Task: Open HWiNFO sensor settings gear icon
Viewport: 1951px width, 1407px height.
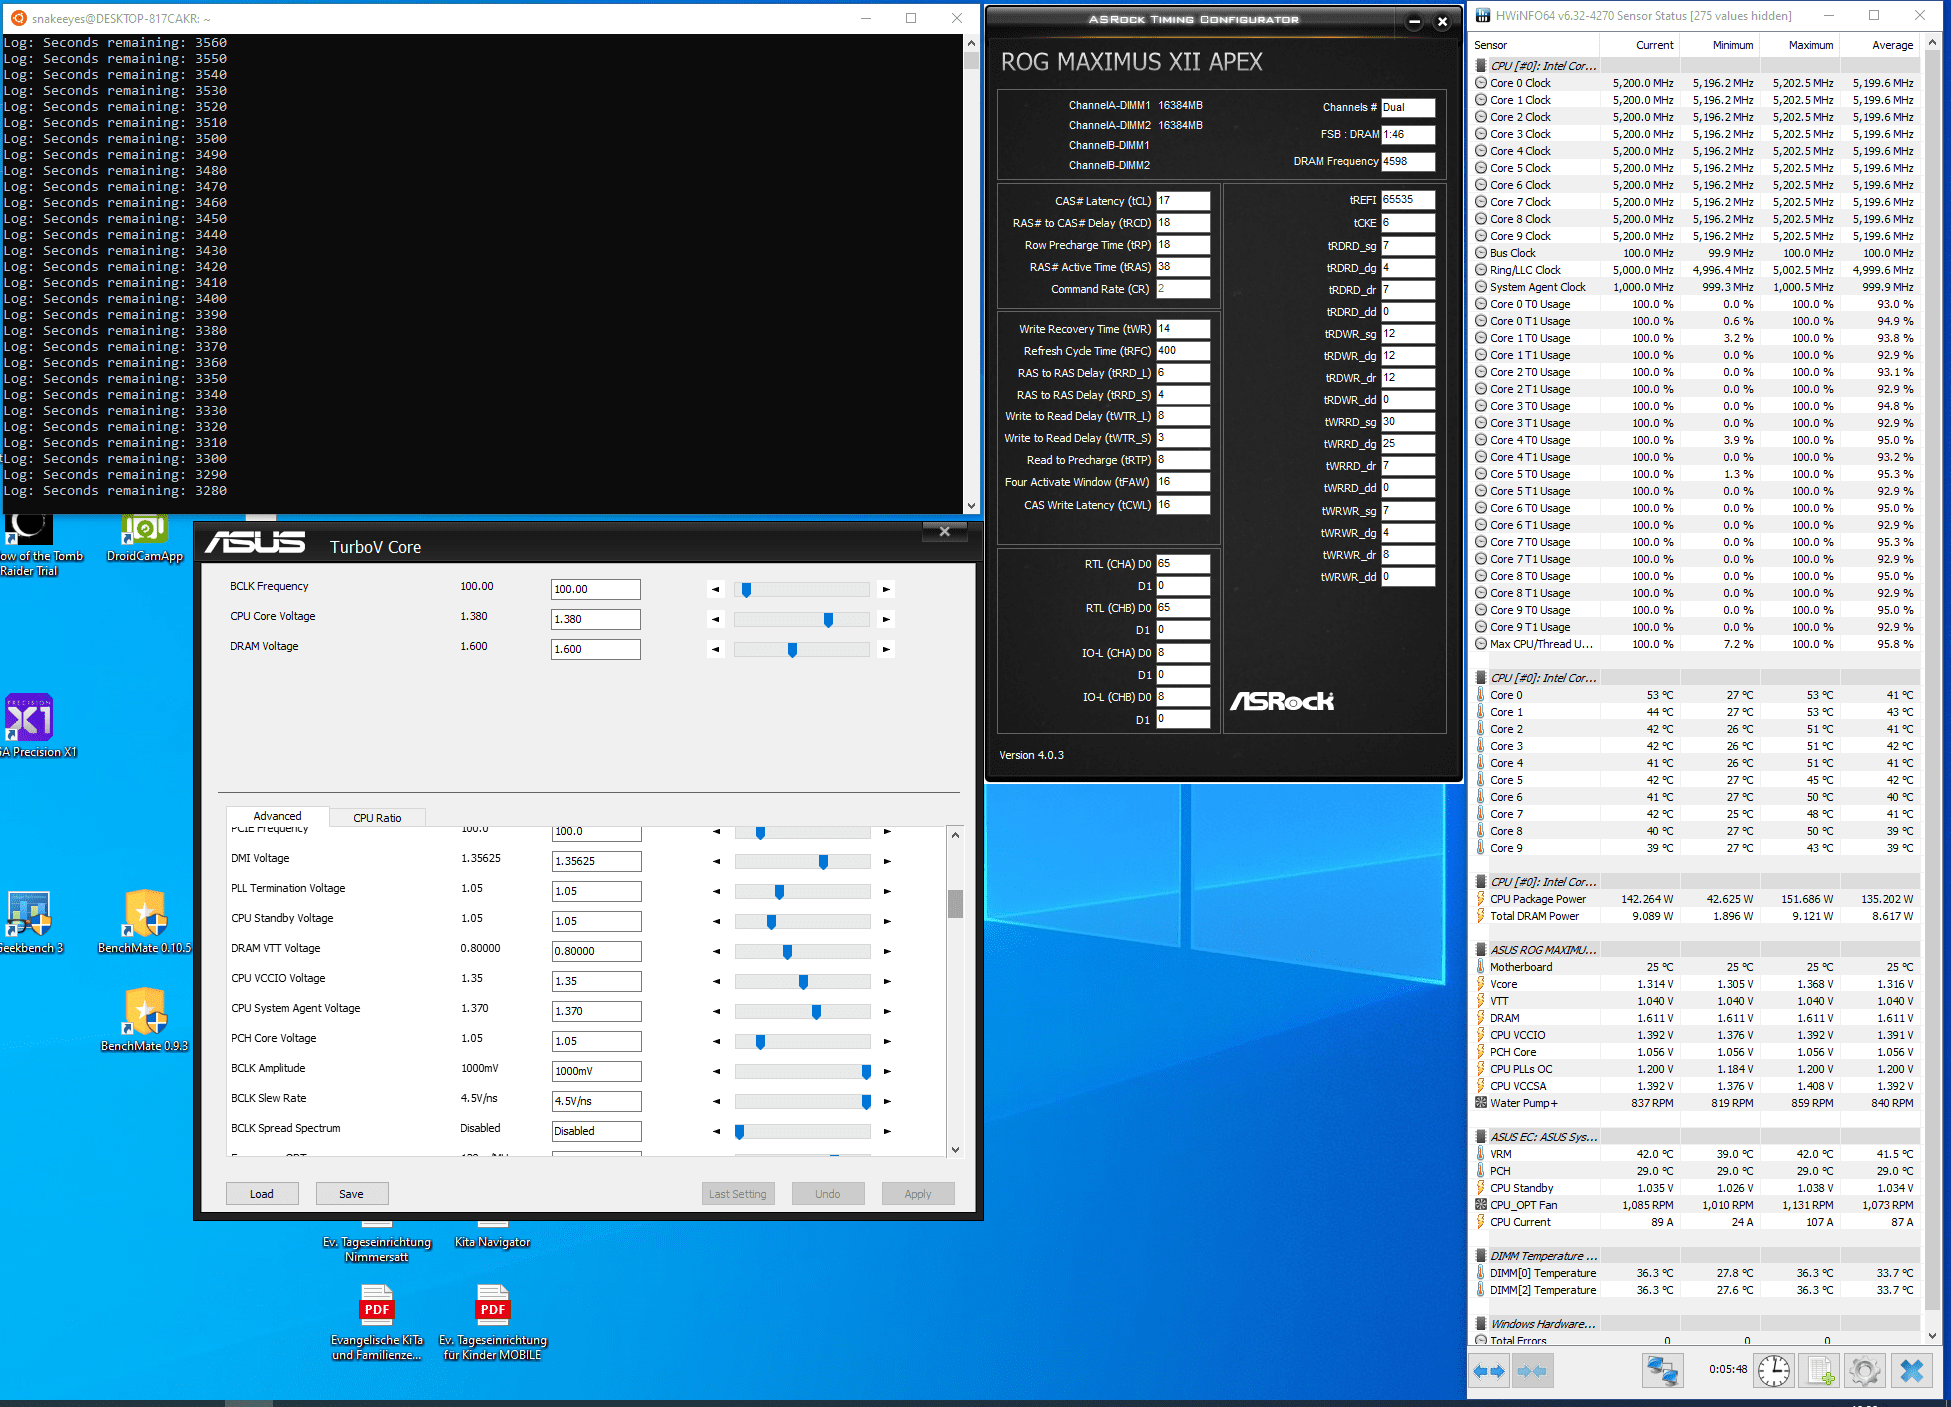Action: coord(1864,1371)
